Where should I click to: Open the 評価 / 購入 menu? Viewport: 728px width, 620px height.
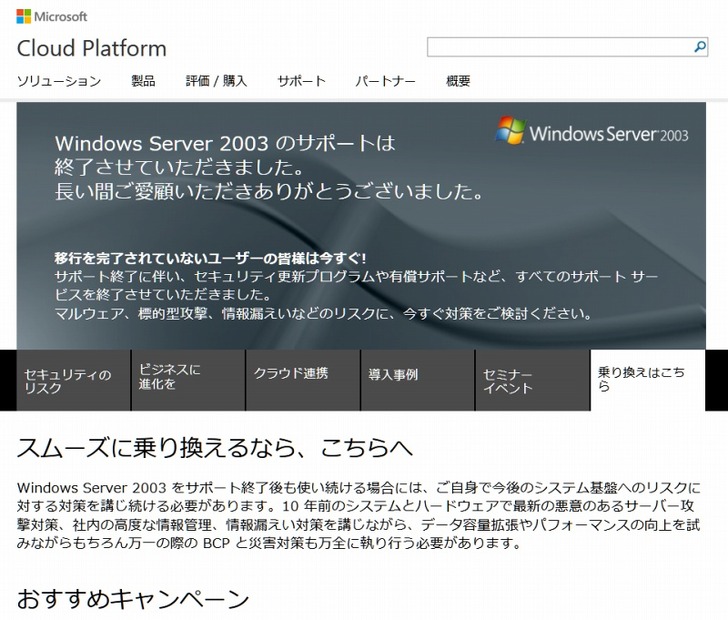coord(216,81)
